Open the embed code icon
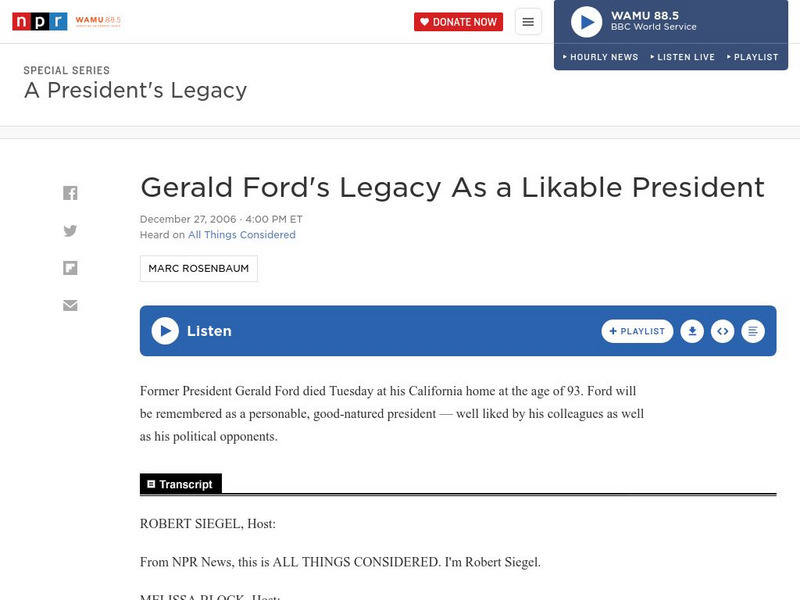 coord(721,330)
